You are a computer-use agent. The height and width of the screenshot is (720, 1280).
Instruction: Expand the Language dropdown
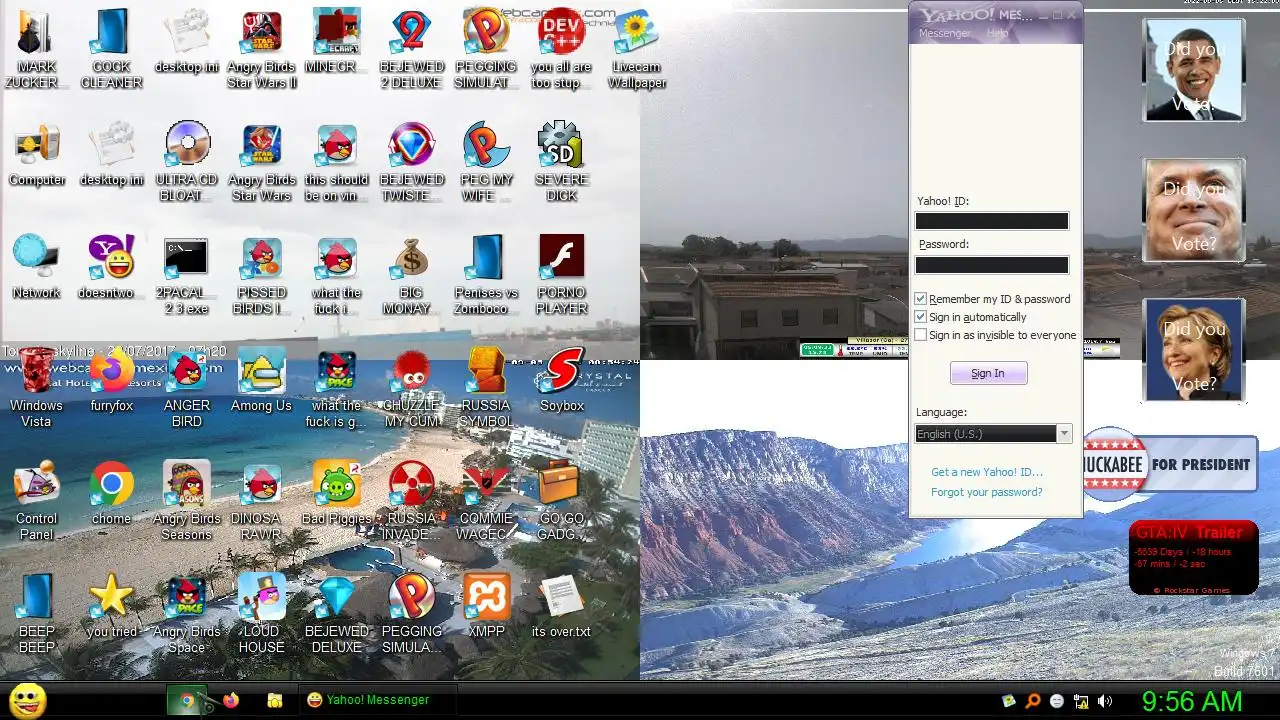coord(1064,434)
